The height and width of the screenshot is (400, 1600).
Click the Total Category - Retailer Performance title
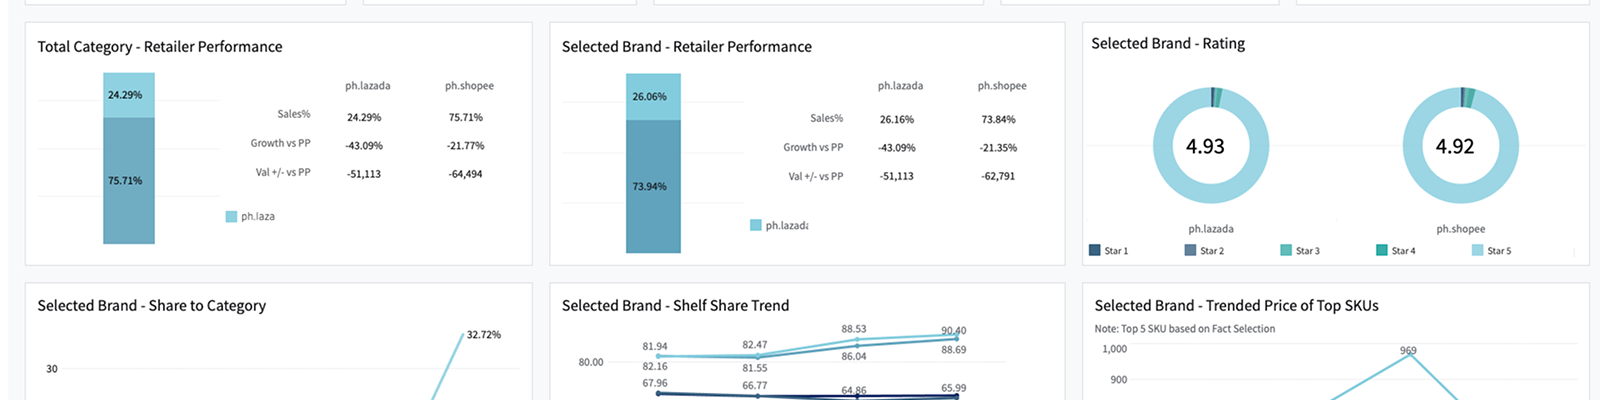160,47
